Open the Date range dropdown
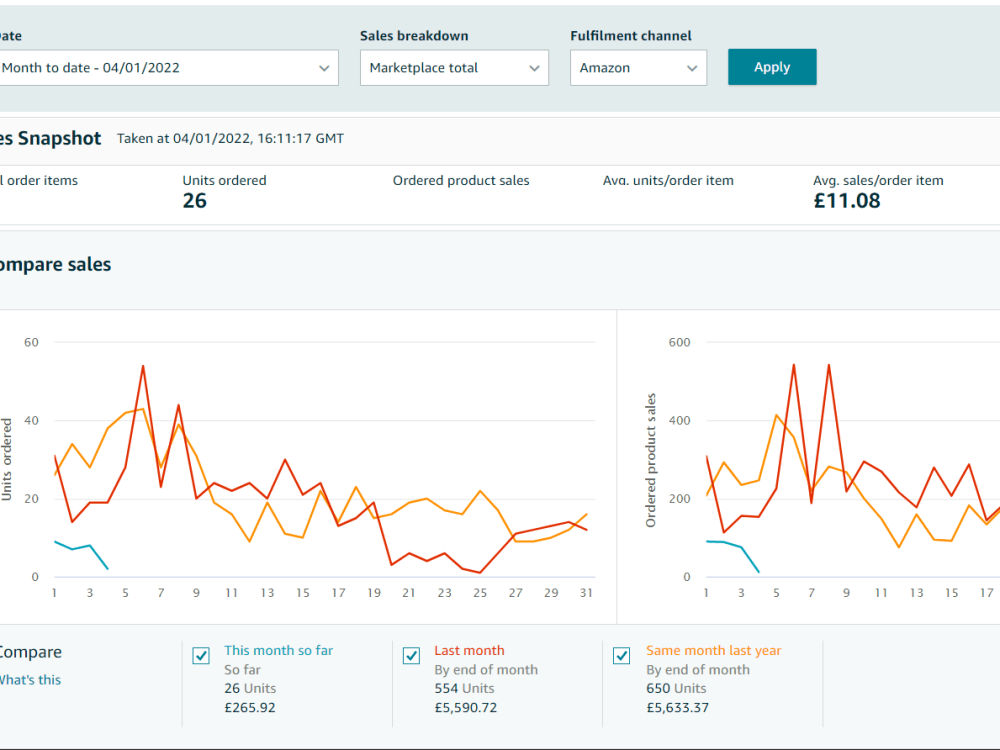Screen dimensions: 1000x750 [167, 68]
